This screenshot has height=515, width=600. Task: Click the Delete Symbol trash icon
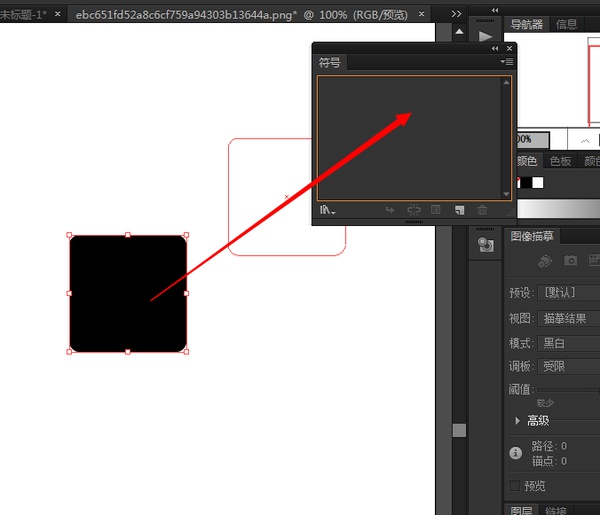pyautogui.click(x=483, y=210)
